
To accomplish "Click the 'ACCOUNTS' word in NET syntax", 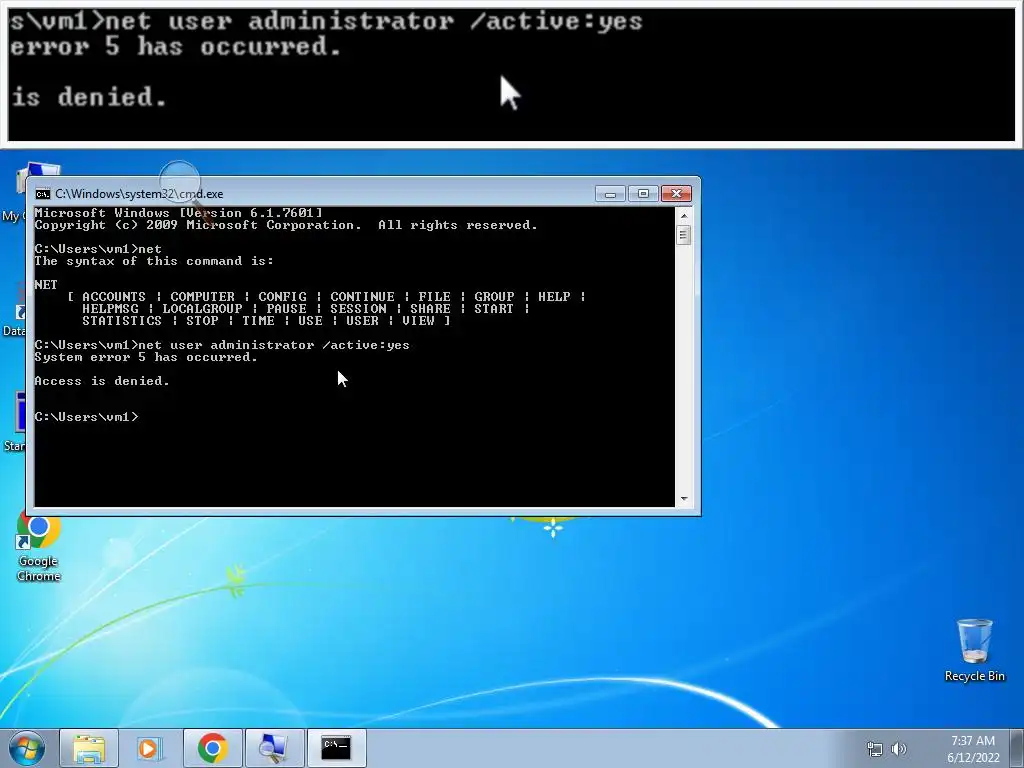I will pos(114,296).
